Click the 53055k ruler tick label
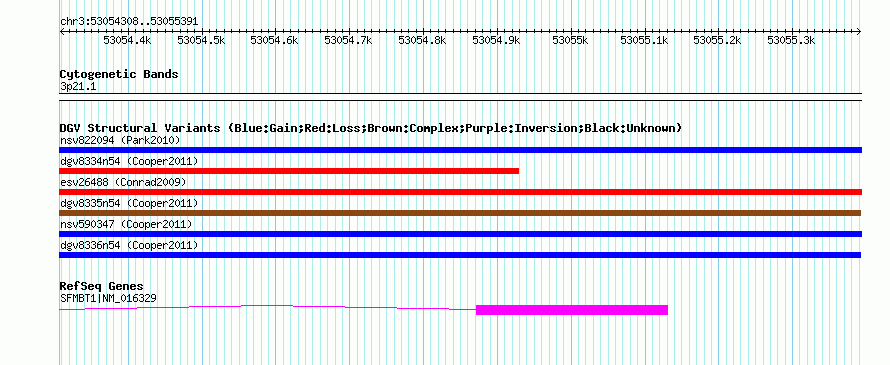 570,40
